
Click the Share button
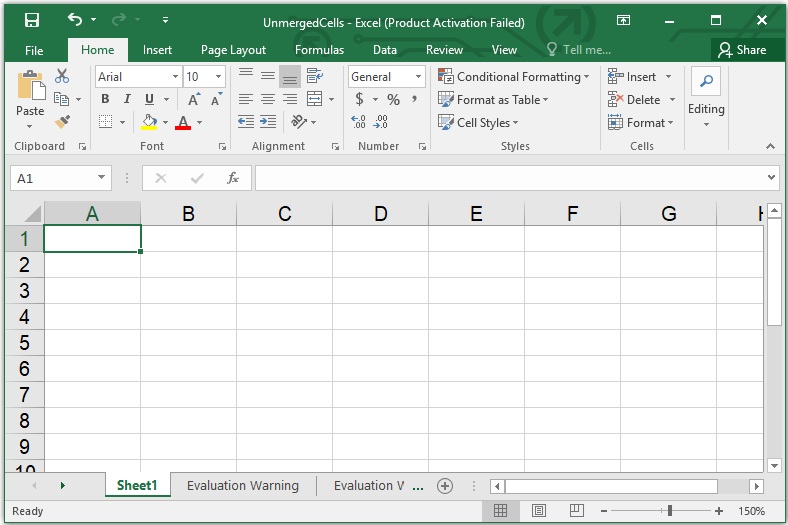point(742,50)
